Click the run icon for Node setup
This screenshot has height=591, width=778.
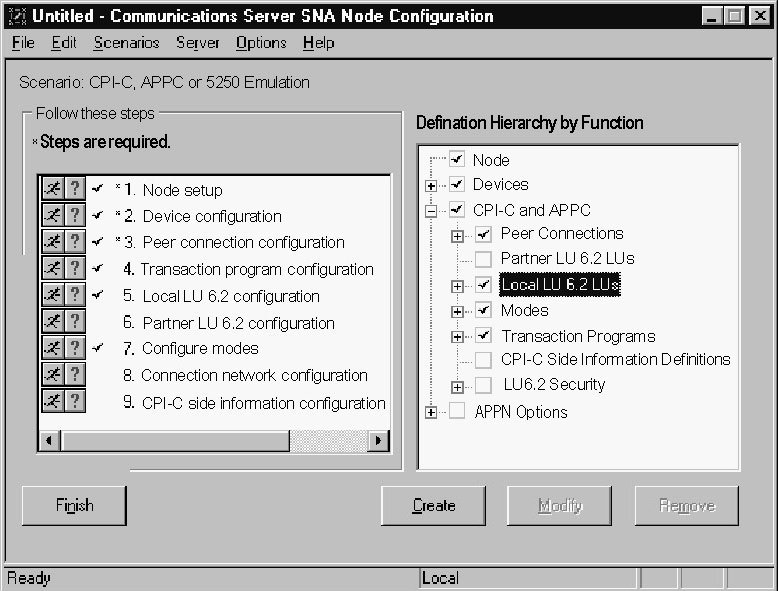[52, 189]
